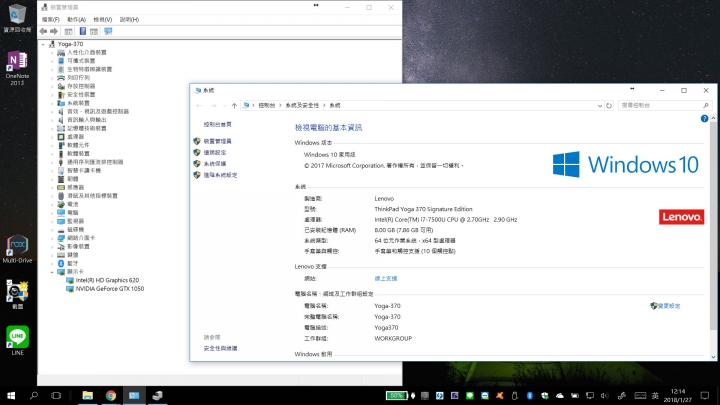
Task: Click the battery icon beside 電池 in device tree
Action: pos(61,204)
